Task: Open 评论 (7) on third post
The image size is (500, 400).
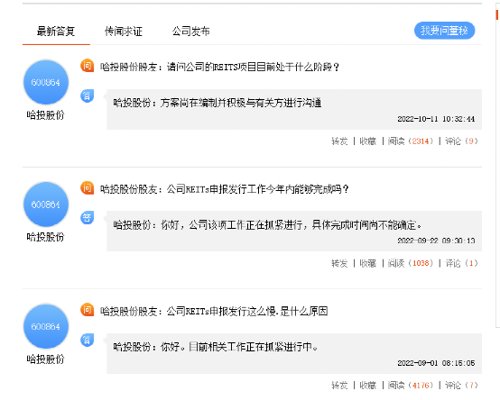Action: coord(462,385)
